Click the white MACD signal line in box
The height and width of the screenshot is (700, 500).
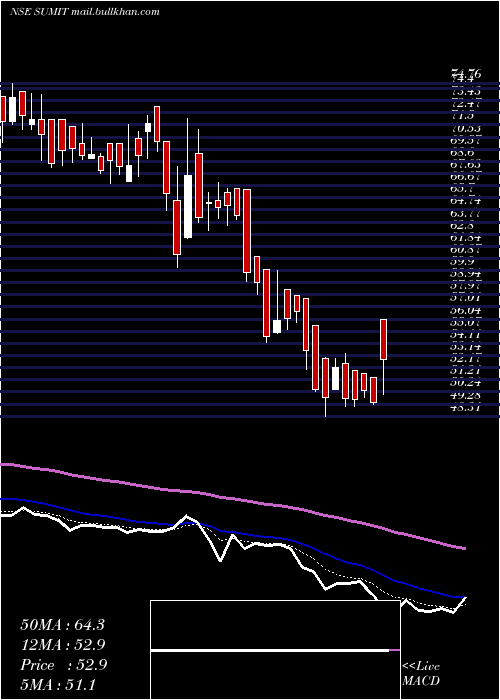point(270,650)
